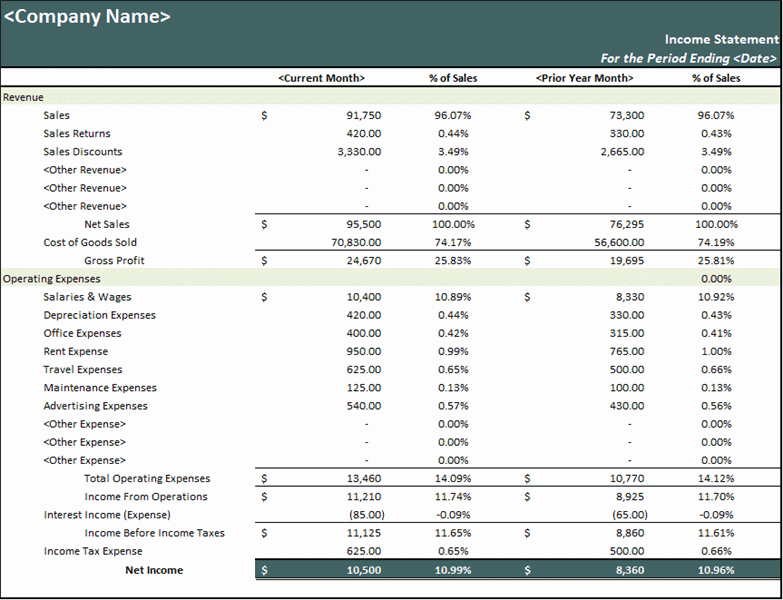Click Net Income percentage 10.99%
This screenshot has width=783, height=600.
(453, 570)
